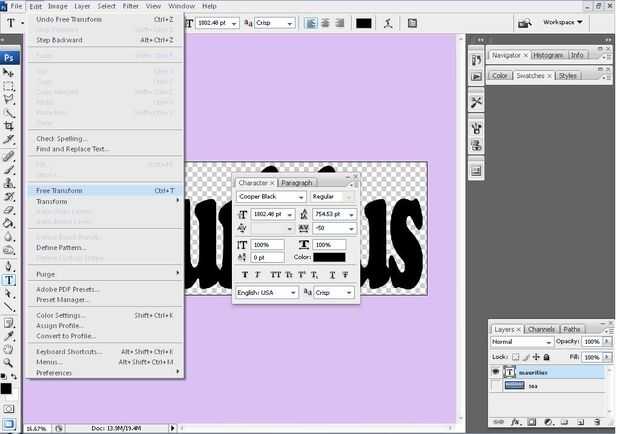The image size is (620, 434).
Task: Select the Clone Stamp tool
Action: click(8, 183)
